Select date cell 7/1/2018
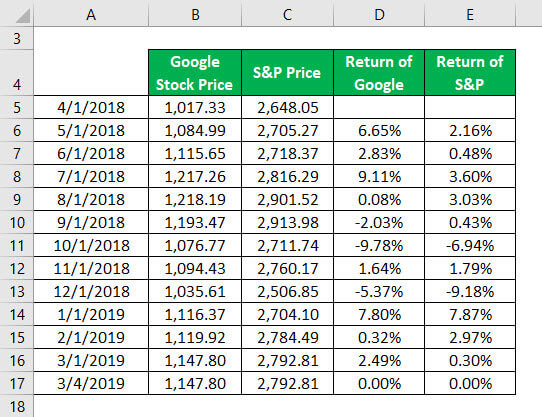542x417 pixels. [x=91, y=176]
